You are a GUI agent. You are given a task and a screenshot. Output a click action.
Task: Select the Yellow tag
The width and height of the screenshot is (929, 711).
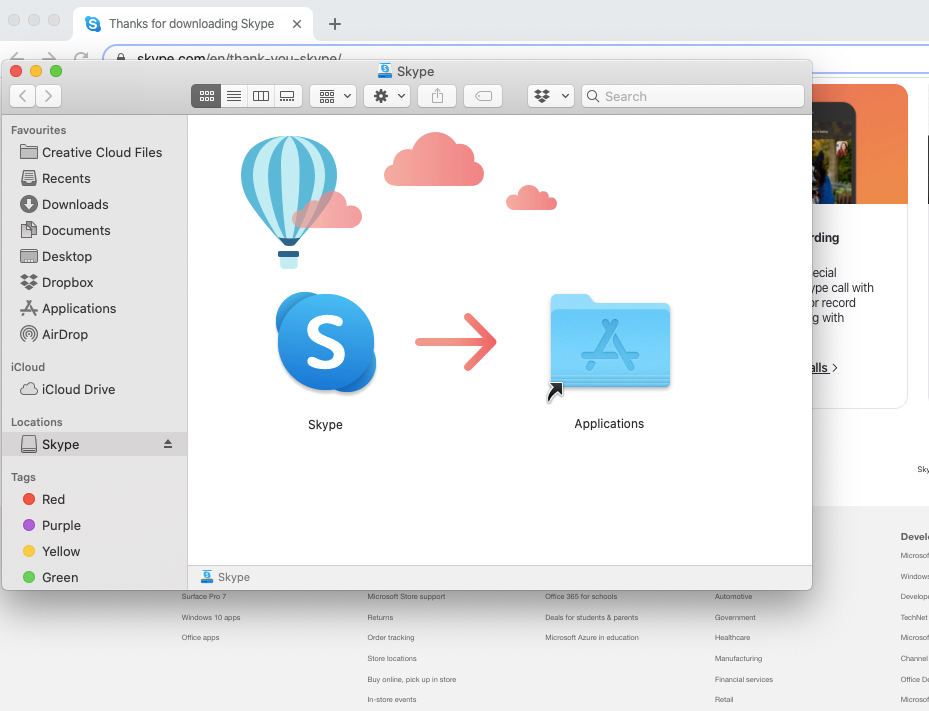click(x=95, y=552)
